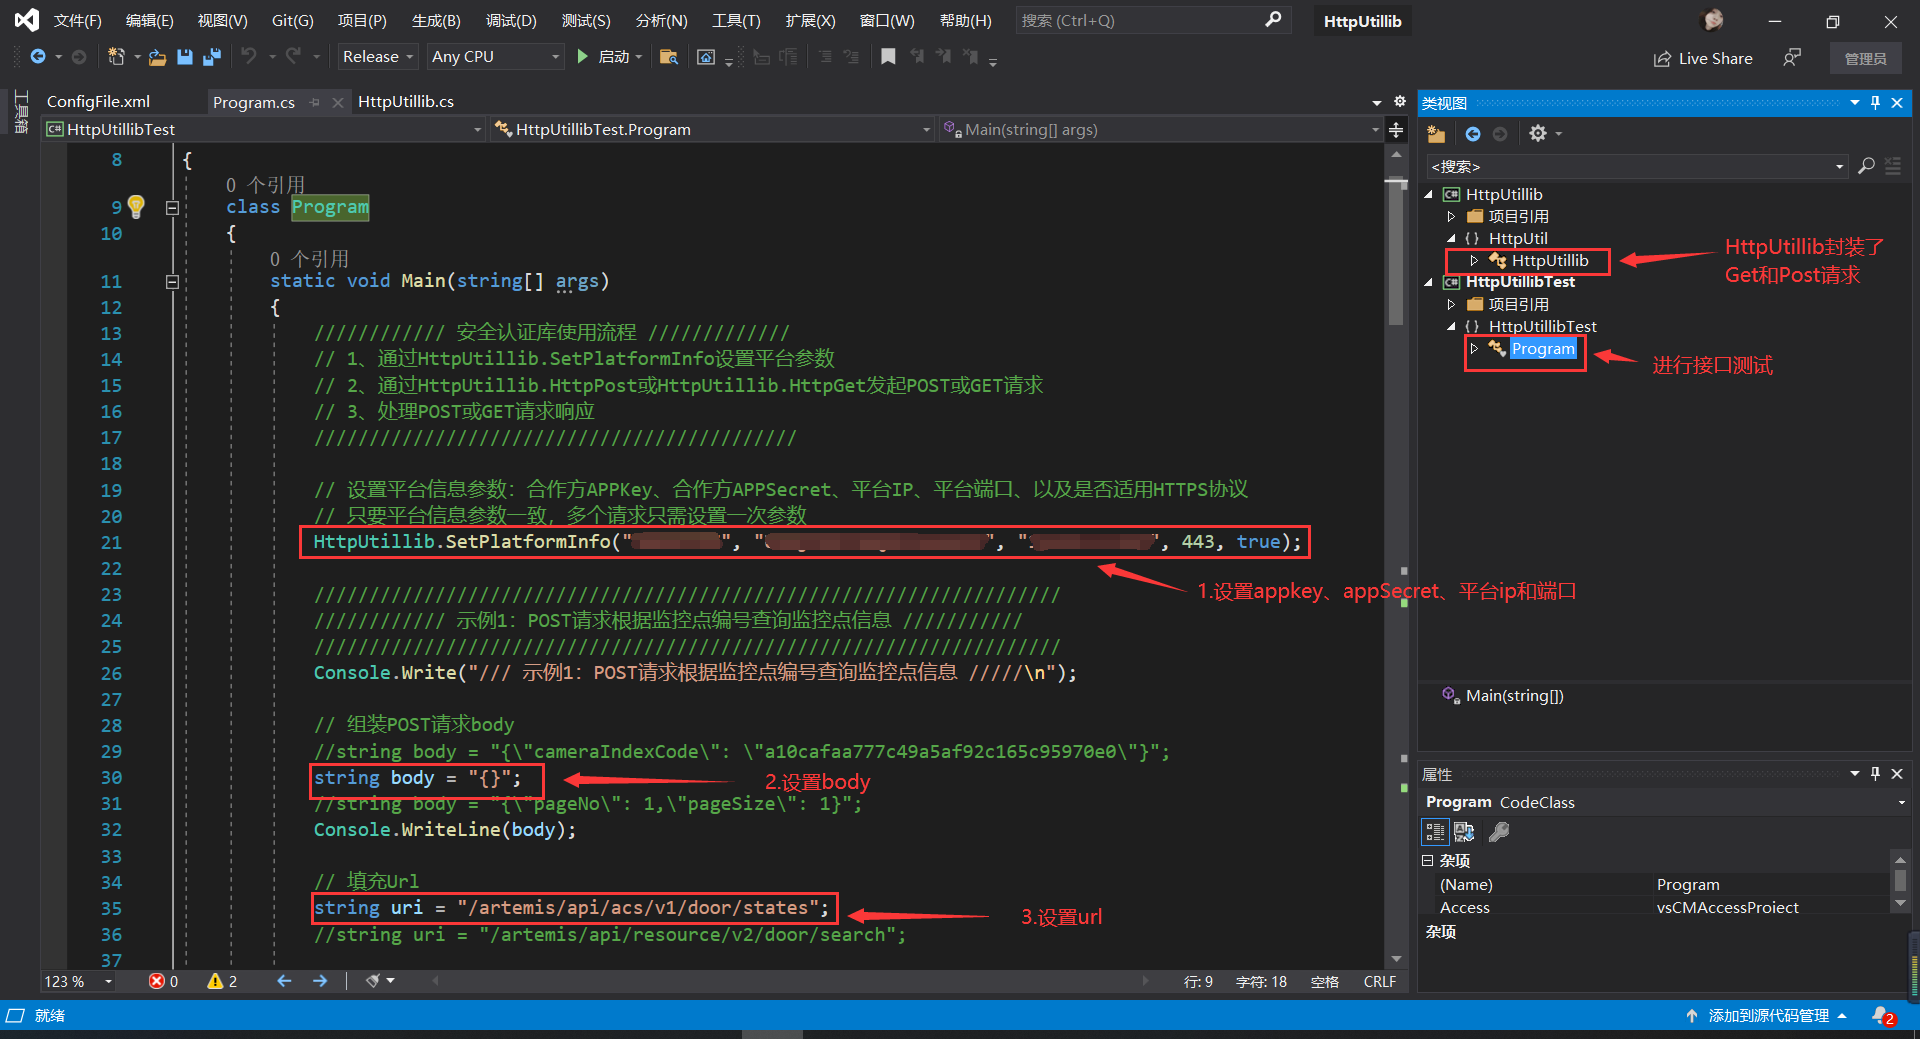Image resolution: width=1920 pixels, height=1039 pixels.
Task: Close the Program.cs tab
Action: pos(338,102)
